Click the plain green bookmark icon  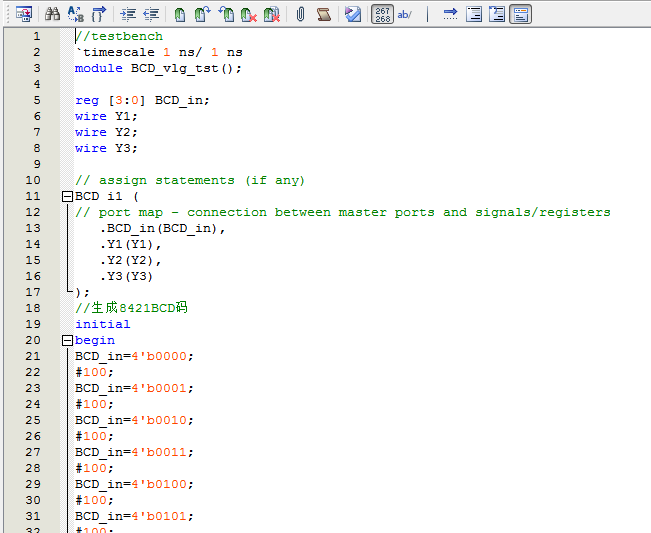tap(180, 14)
